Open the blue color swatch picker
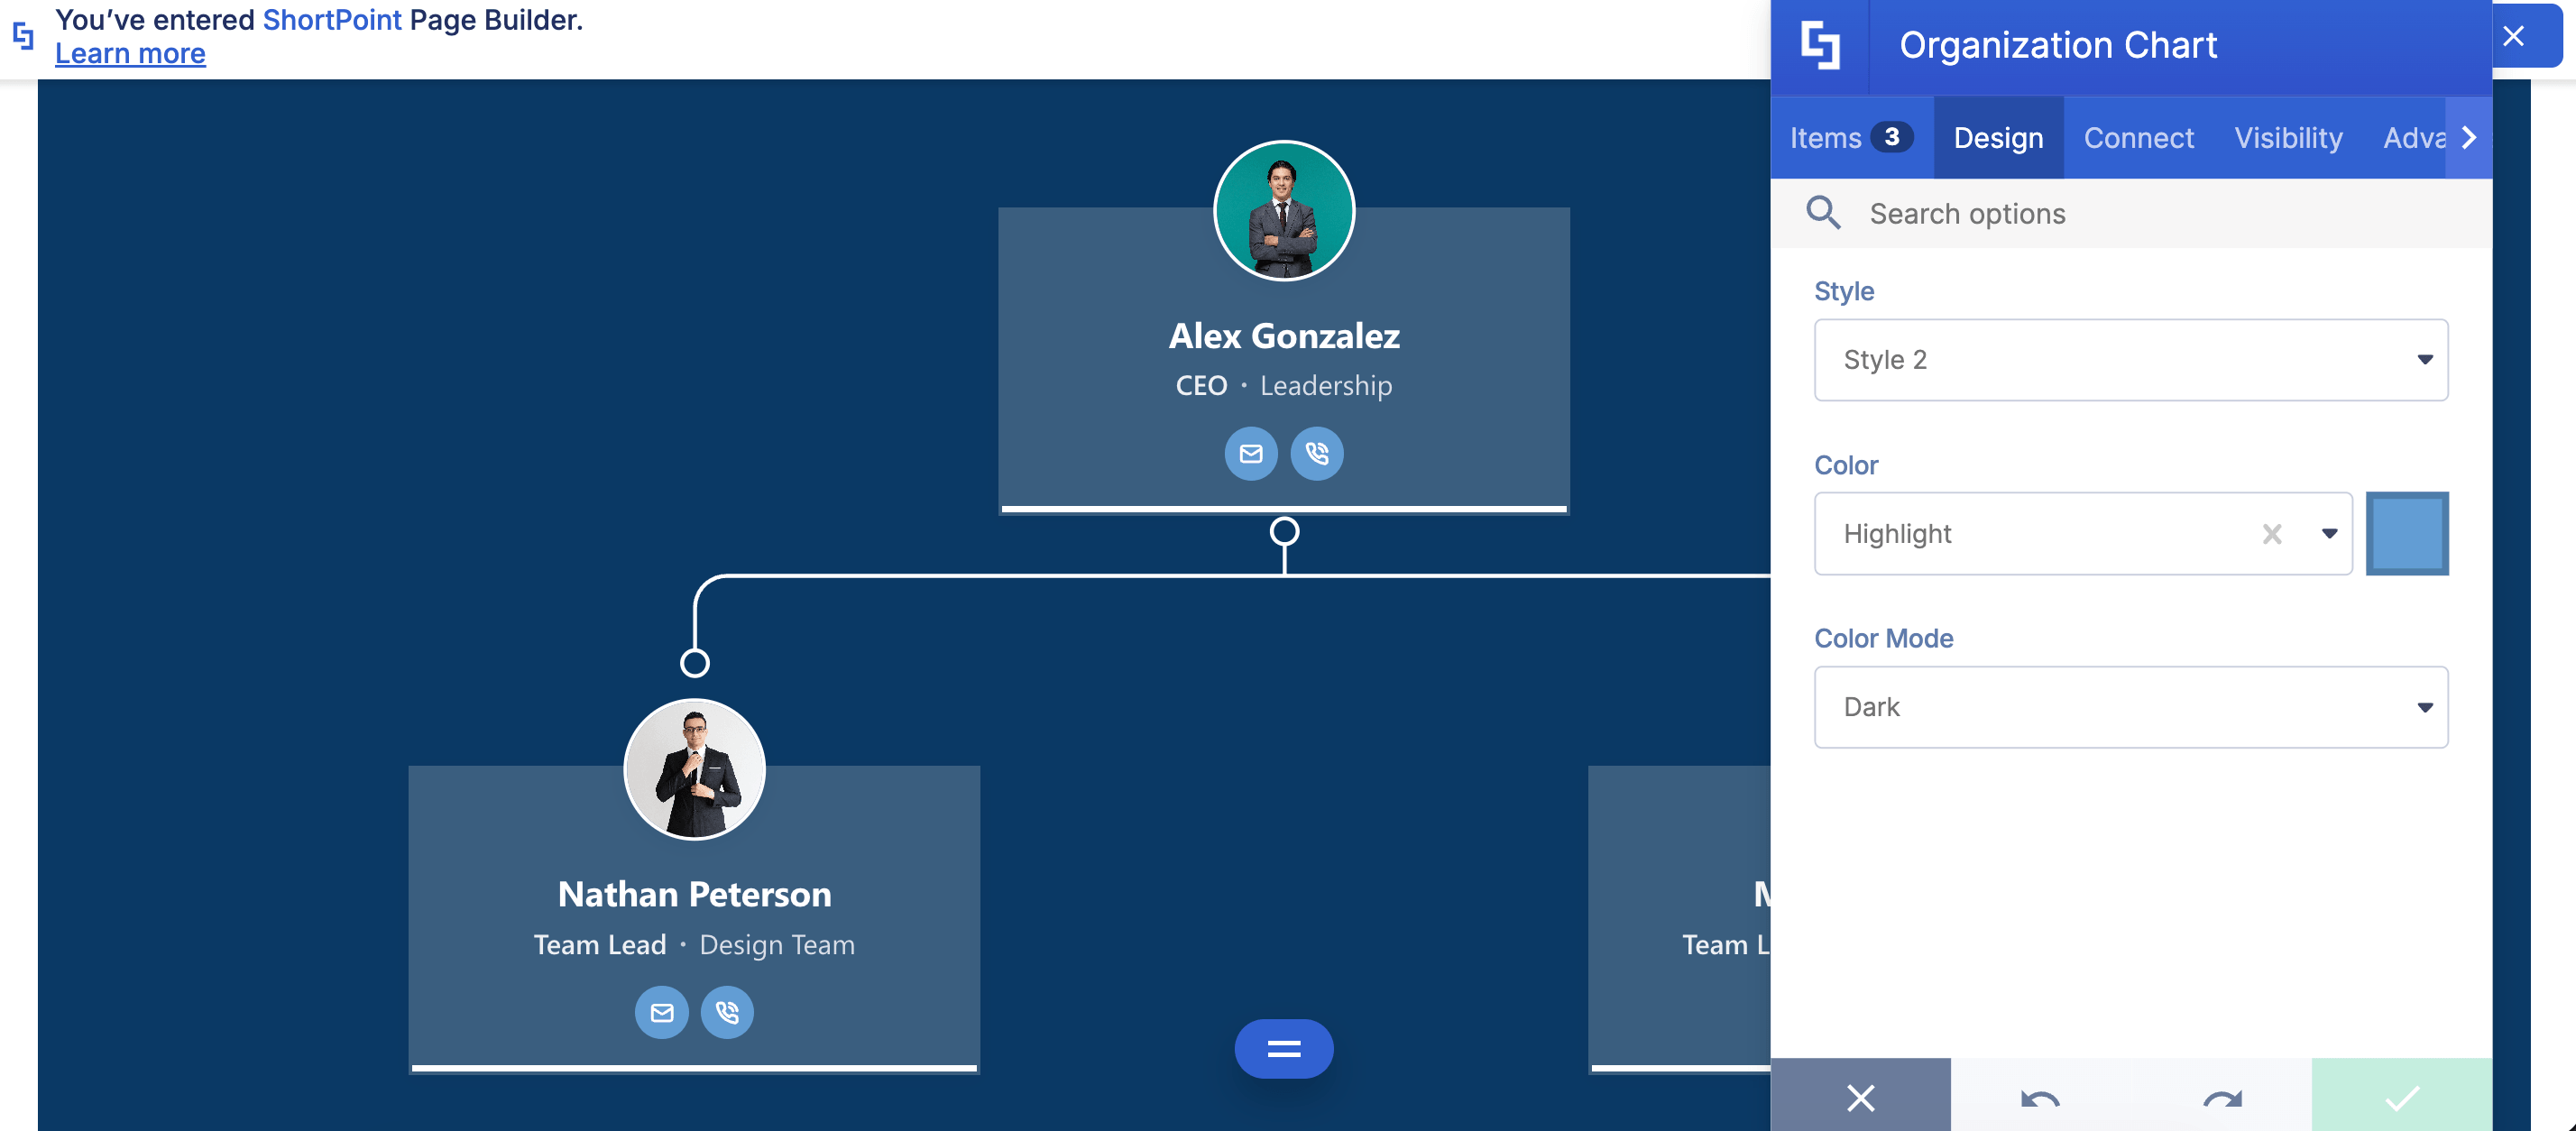2576x1131 pixels. pos(2407,534)
